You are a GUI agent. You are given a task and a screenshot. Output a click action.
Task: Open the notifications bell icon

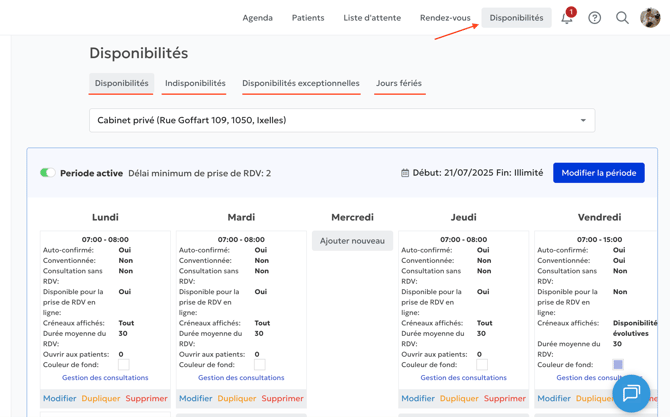click(567, 18)
